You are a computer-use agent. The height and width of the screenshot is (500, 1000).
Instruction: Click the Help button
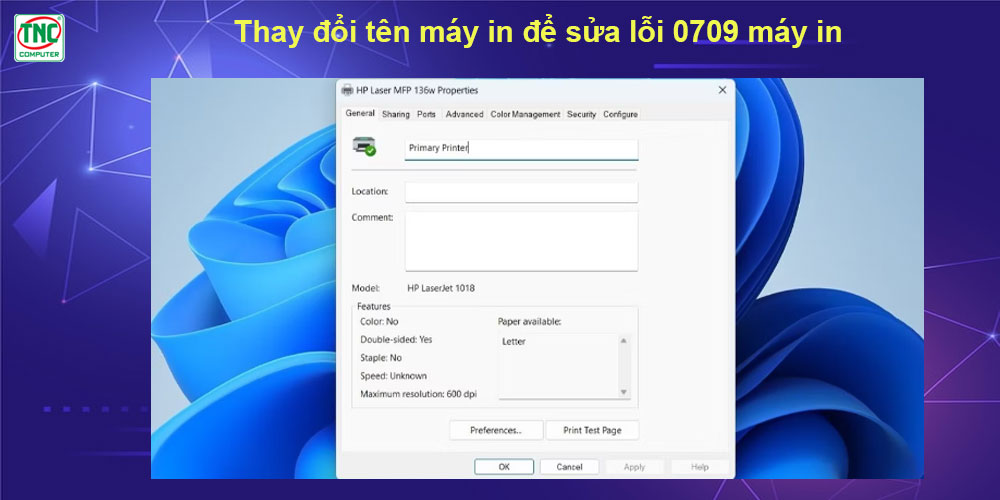700,467
